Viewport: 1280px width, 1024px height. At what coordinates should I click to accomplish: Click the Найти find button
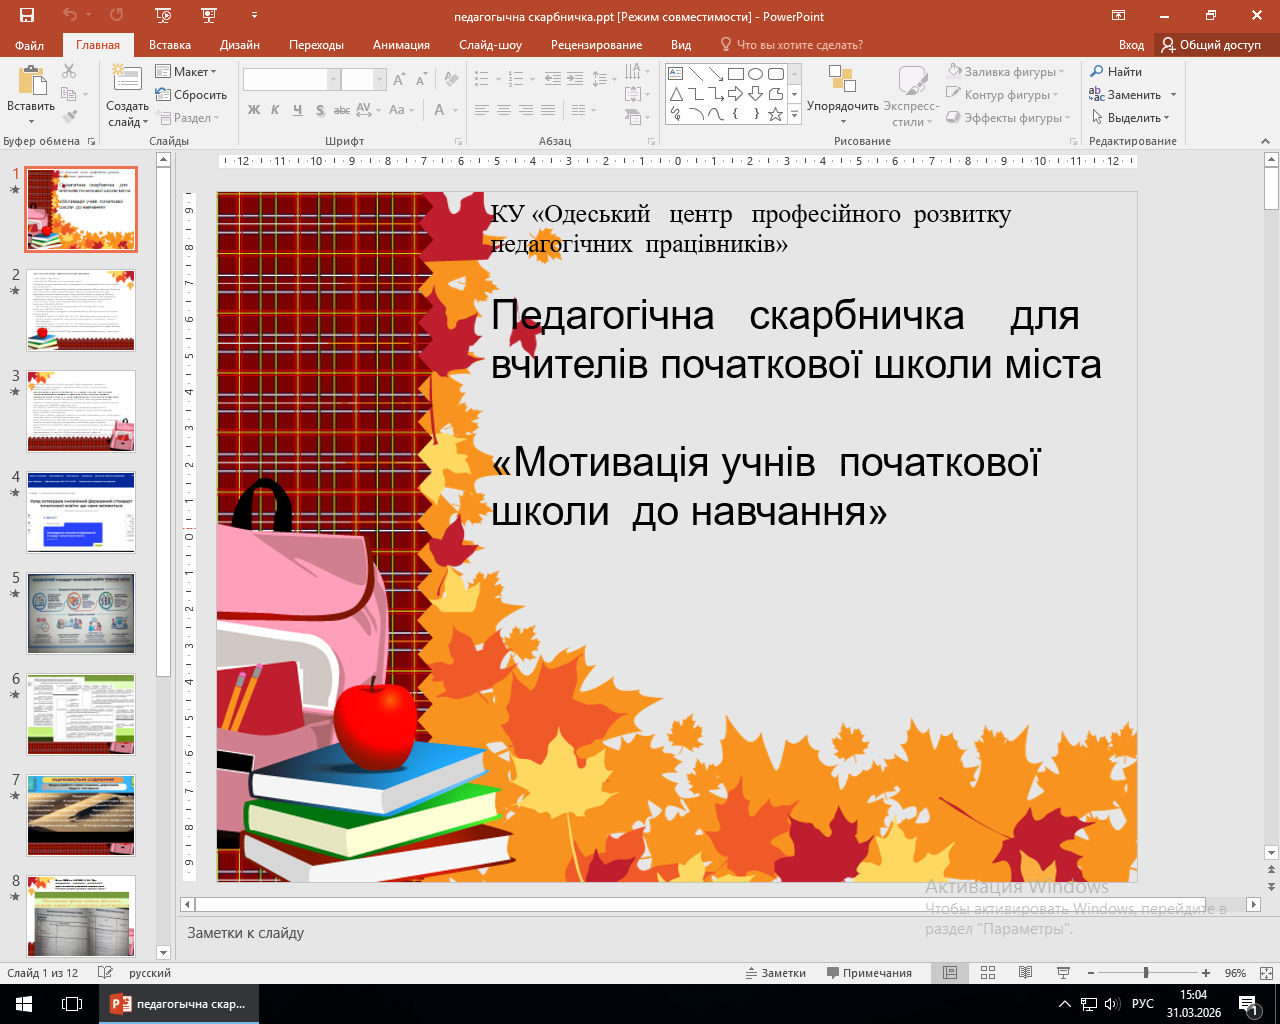pos(1116,72)
